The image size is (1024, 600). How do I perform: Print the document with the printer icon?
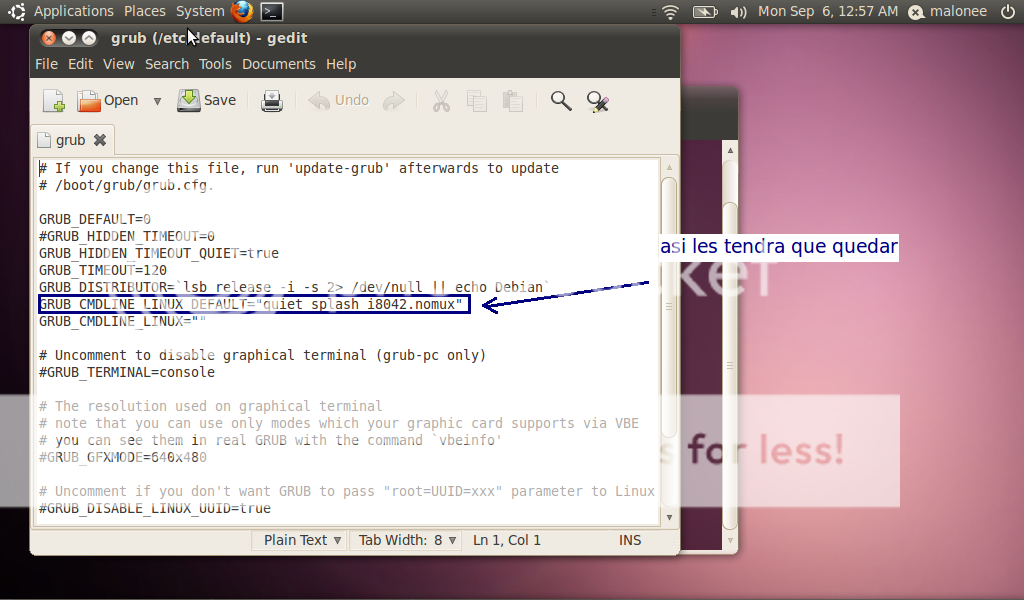tap(272, 101)
